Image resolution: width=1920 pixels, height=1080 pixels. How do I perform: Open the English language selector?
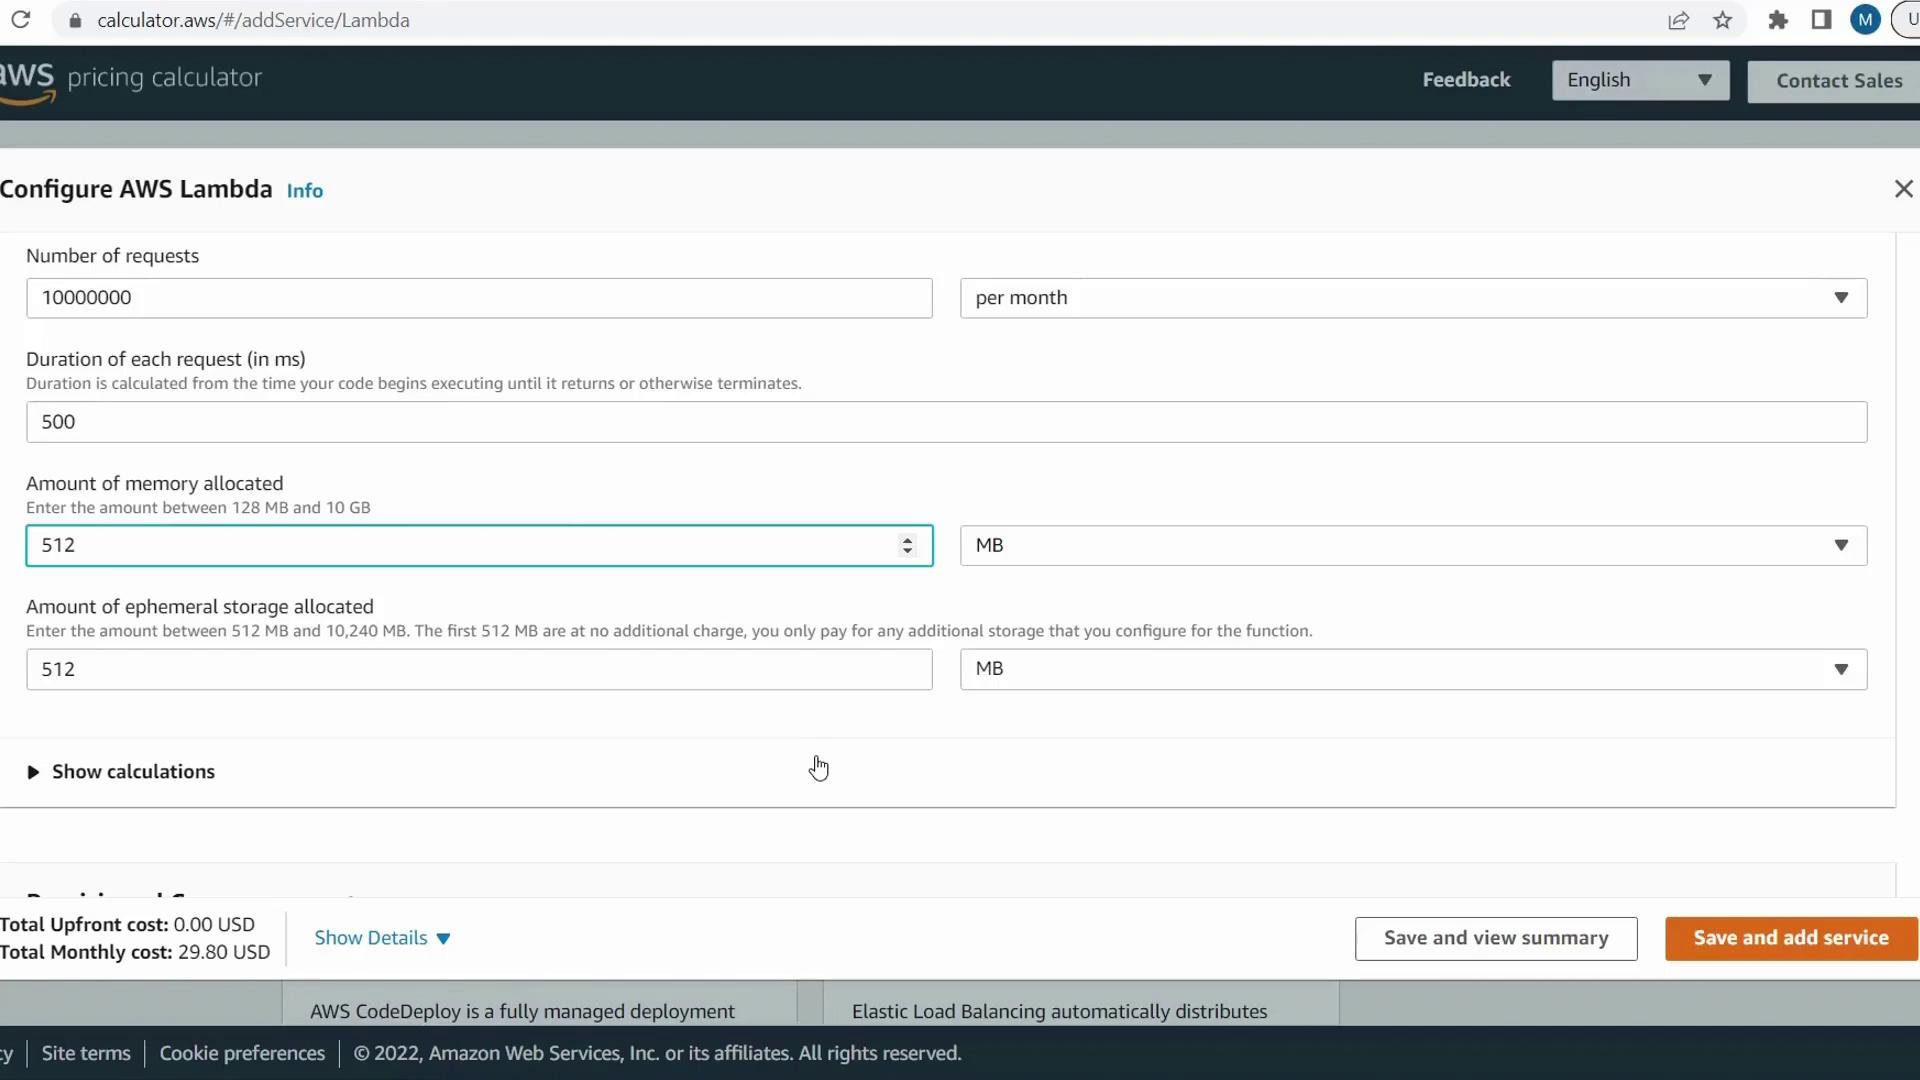coord(1639,80)
